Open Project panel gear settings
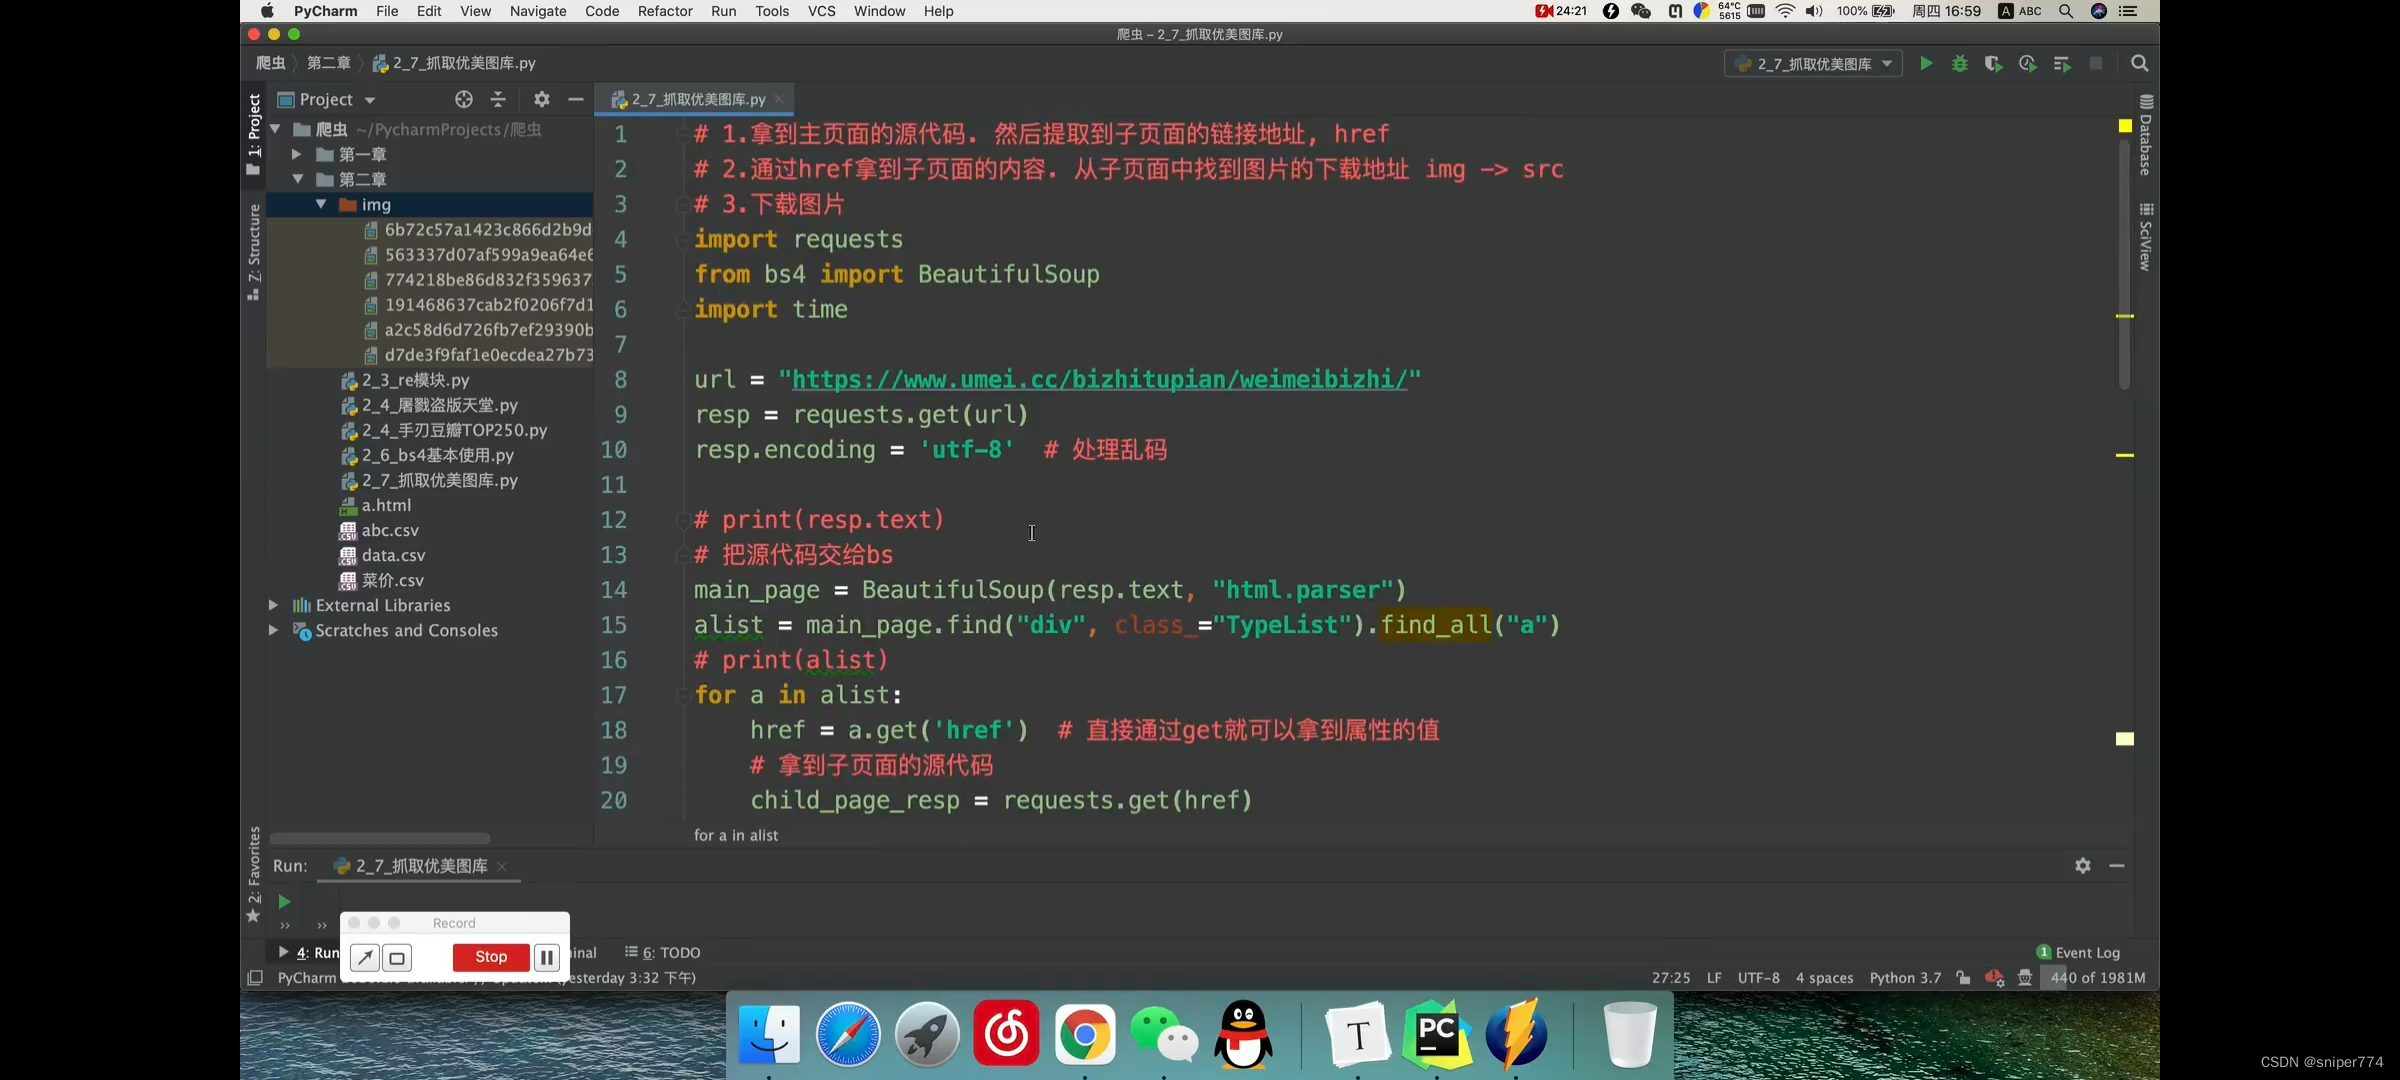Viewport: 2400px width, 1080px height. [x=541, y=99]
